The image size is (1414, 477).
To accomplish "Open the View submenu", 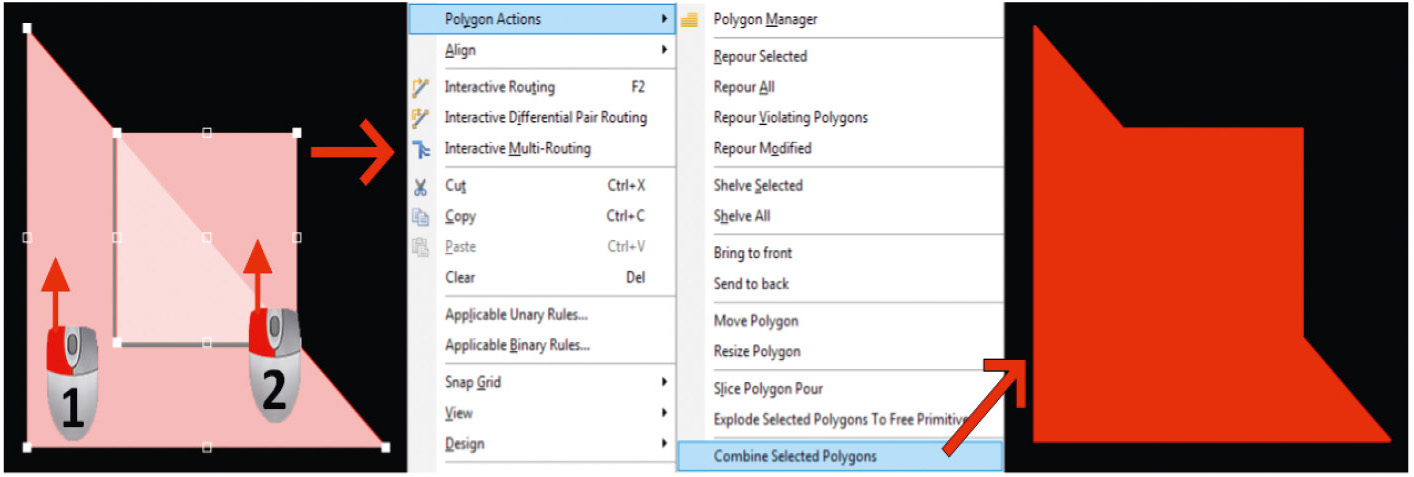I will click(459, 413).
